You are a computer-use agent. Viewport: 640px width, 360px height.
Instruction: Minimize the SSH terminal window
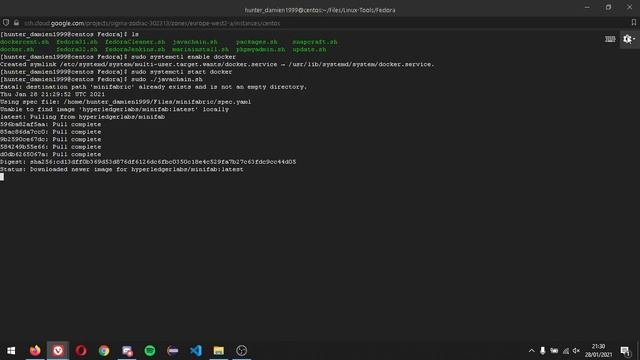[587, 7]
